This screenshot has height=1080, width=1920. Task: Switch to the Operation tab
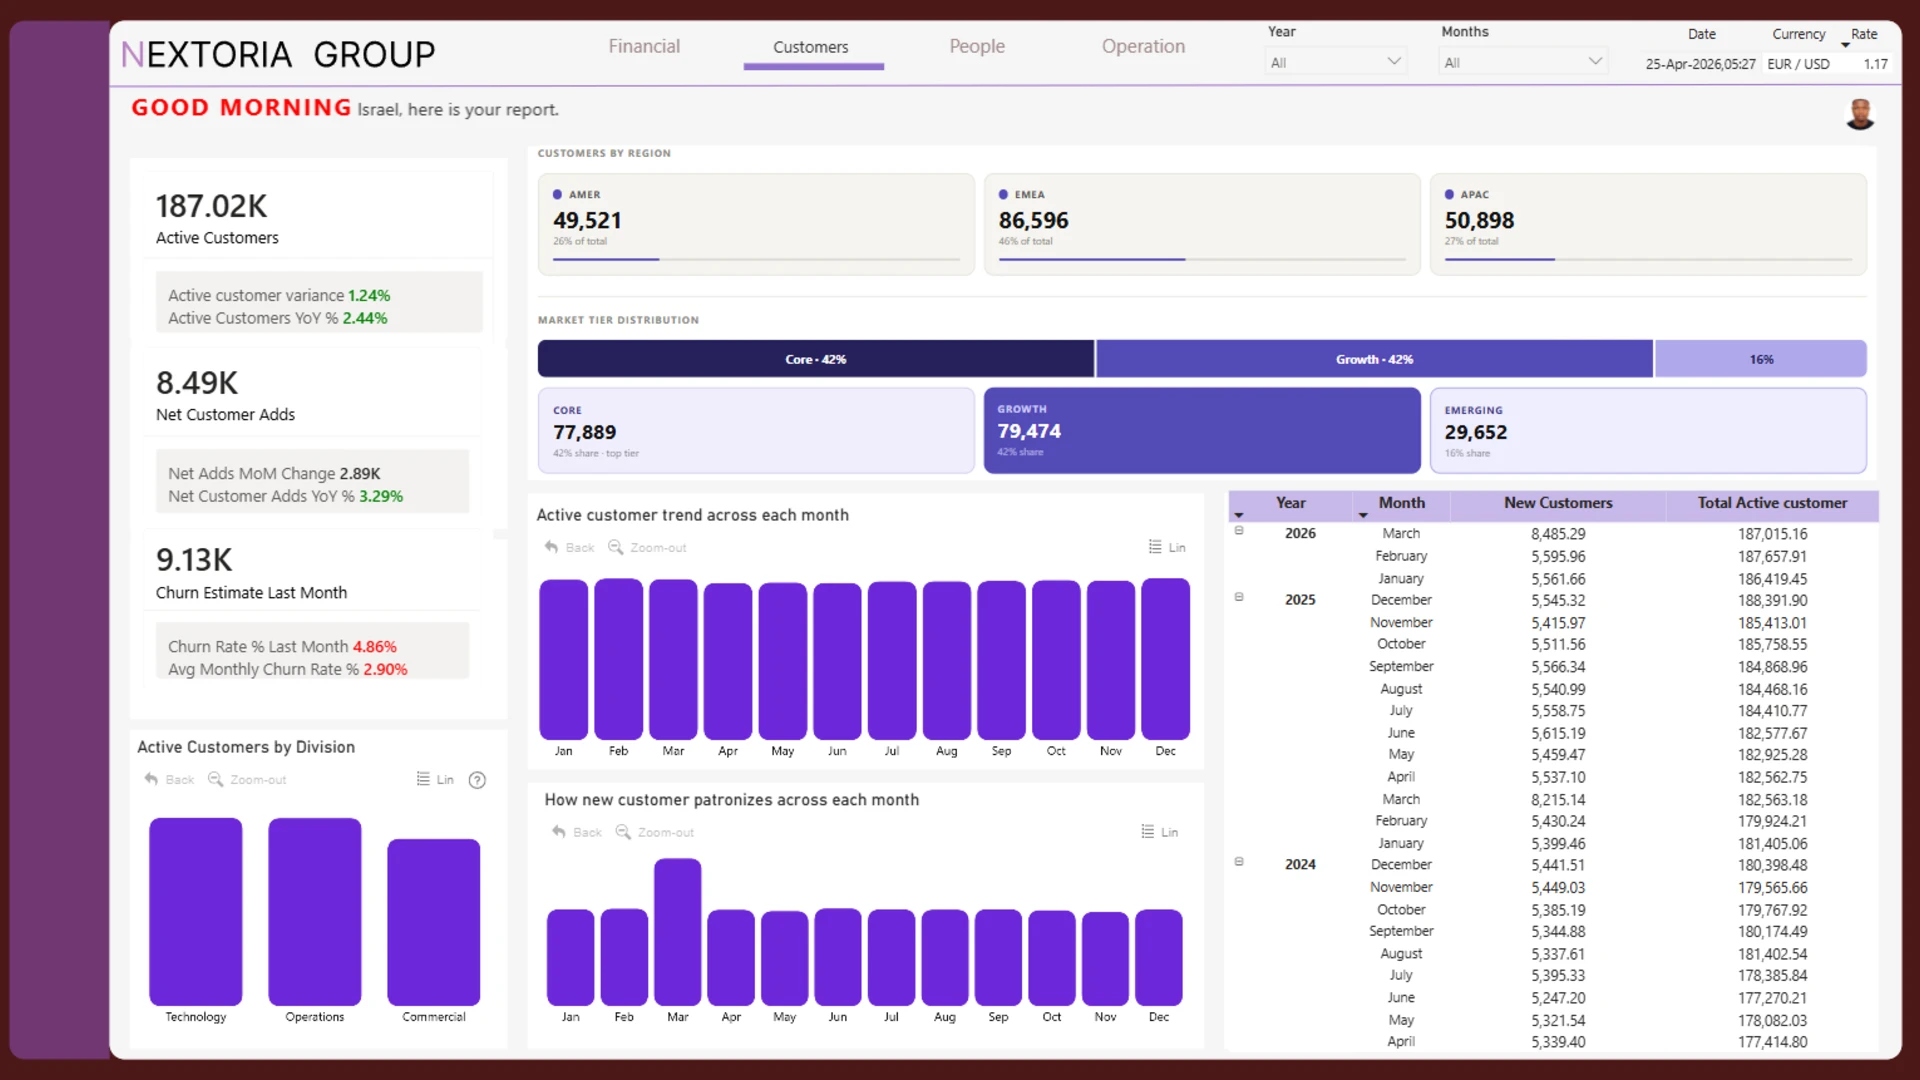(x=1143, y=47)
